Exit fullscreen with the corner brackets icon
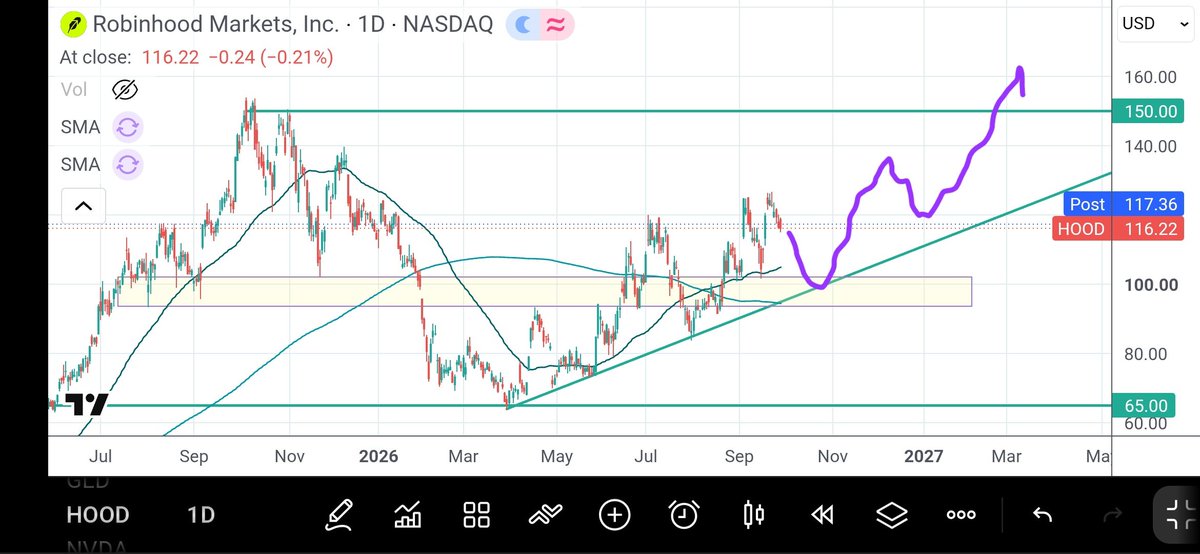Image resolution: width=1200 pixels, height=554 pixels. pyautogui.click(x=1179, y=513)
